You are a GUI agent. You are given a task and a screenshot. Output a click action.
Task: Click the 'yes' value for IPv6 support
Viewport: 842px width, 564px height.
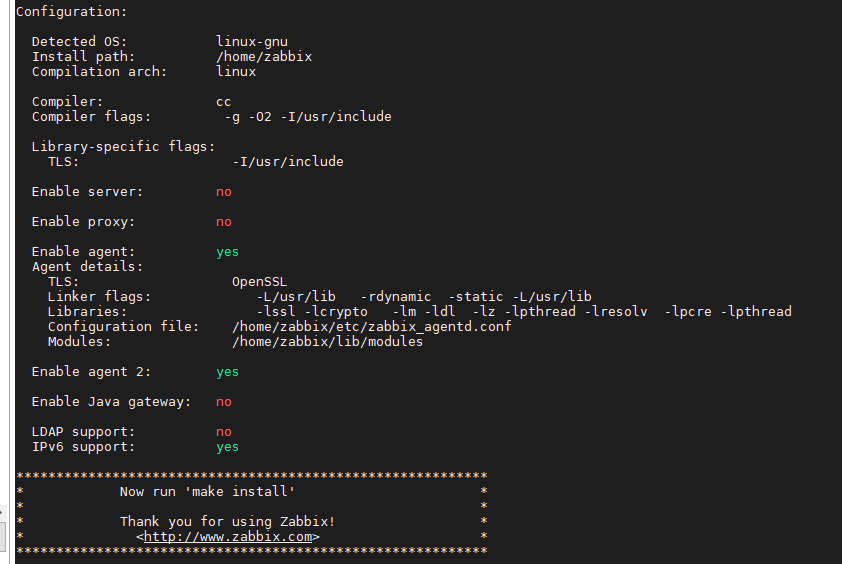point(228,447)
